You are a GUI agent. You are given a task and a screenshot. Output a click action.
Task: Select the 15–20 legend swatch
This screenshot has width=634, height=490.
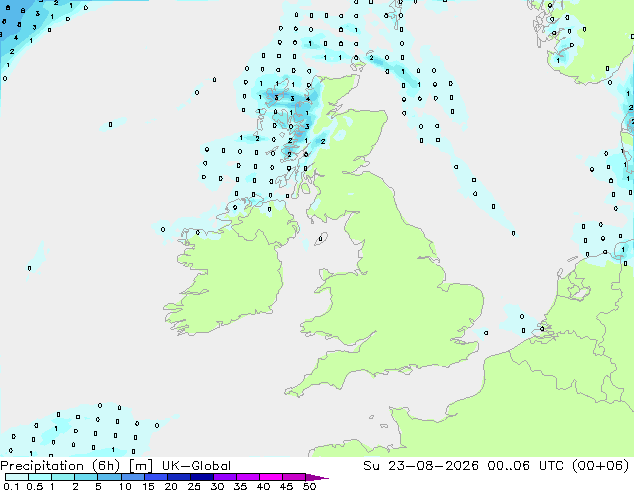(156, 477)
